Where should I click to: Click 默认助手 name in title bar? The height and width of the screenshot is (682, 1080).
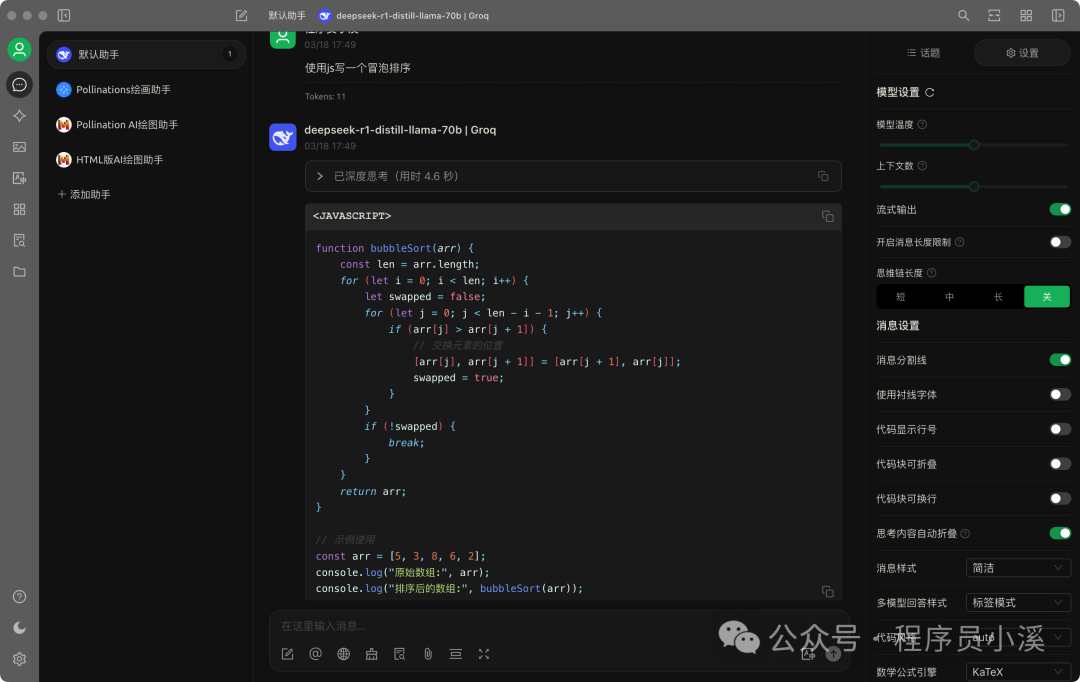pos(287,15)
